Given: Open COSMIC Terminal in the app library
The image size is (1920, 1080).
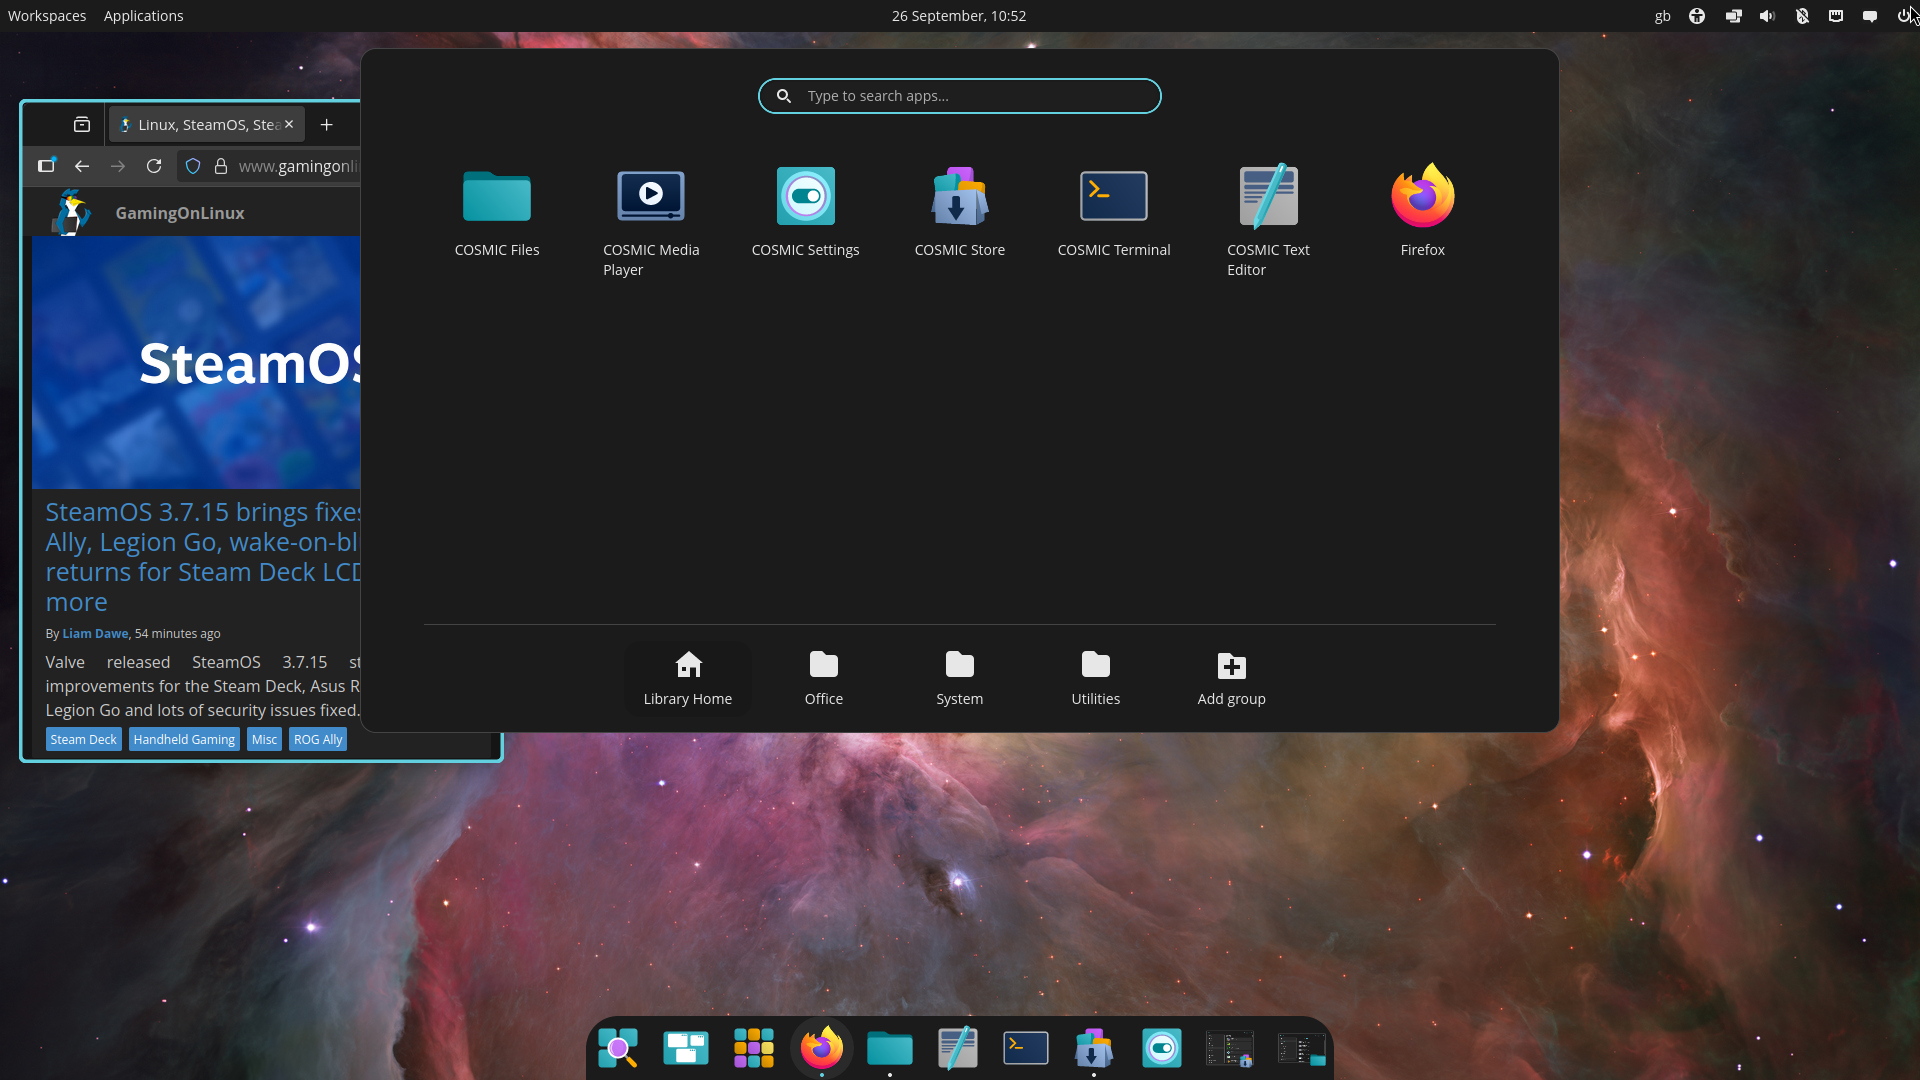Looking at the screenshot, I should point(1114,212).
